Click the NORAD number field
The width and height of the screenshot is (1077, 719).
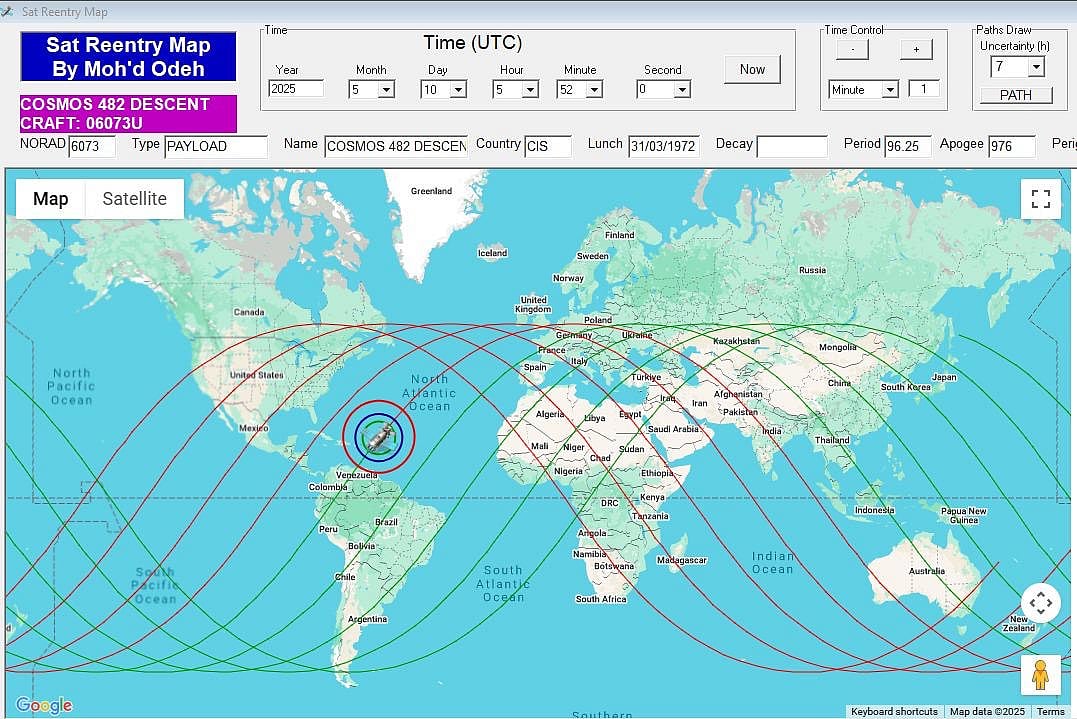coord(92,146)
